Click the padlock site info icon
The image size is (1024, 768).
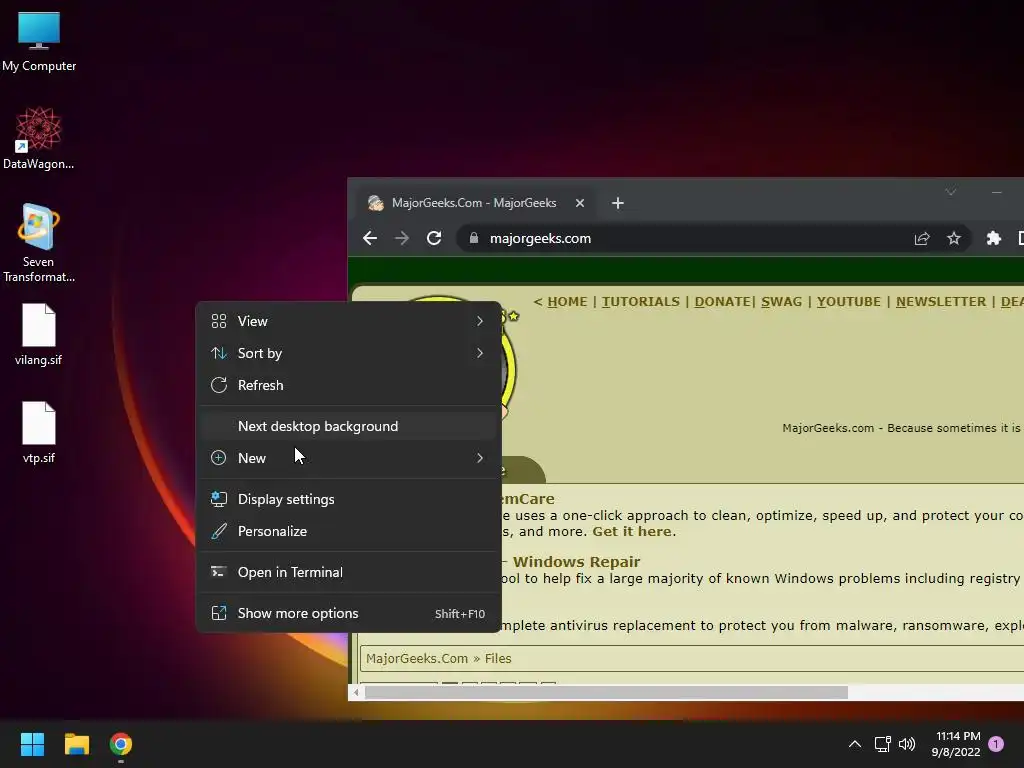[x=474, y=238]
